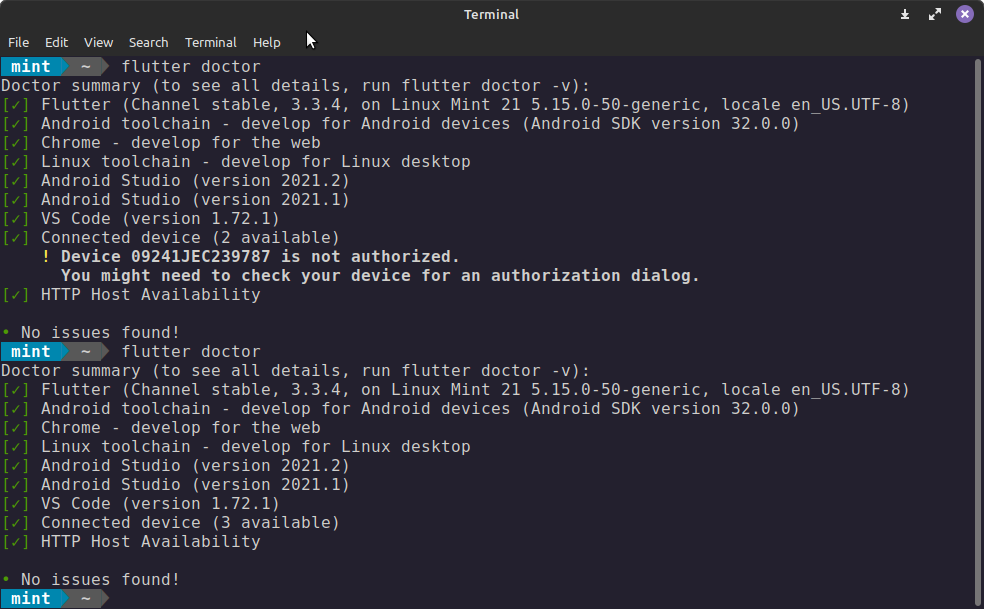
Task: Open the Edit menu
Action: coord(56,43)
